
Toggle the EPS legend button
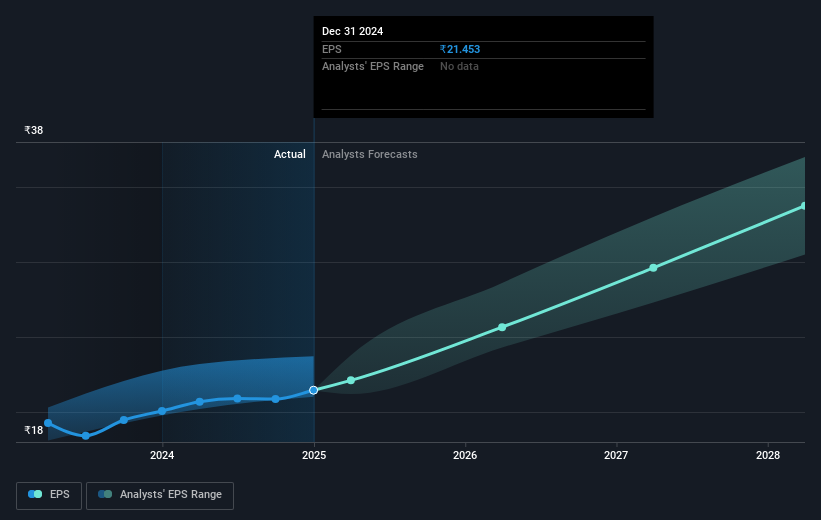49,495
